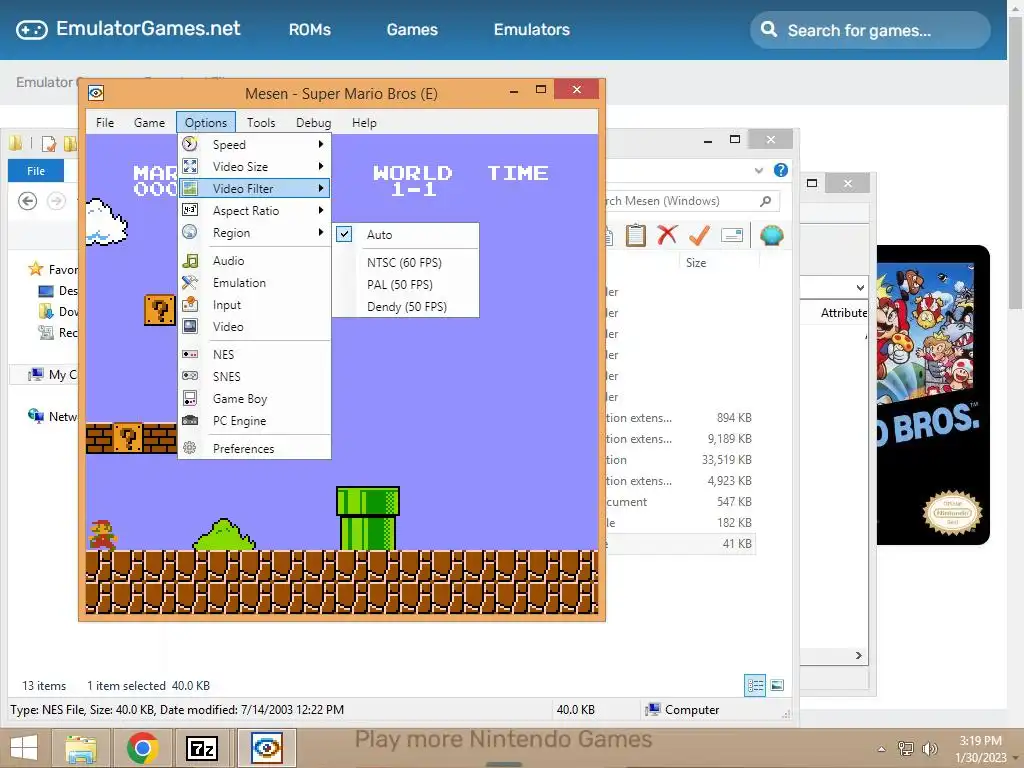Click the NES console icon
Screen dimensions: 1024x768
(x=190, y=354)
